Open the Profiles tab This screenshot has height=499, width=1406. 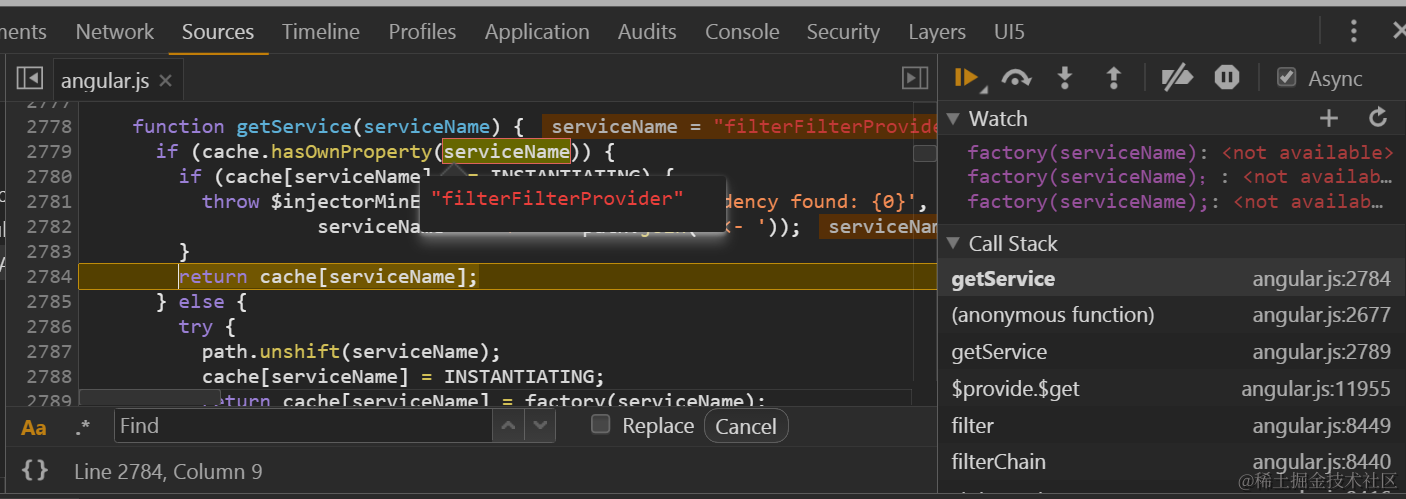pos(422,32)
